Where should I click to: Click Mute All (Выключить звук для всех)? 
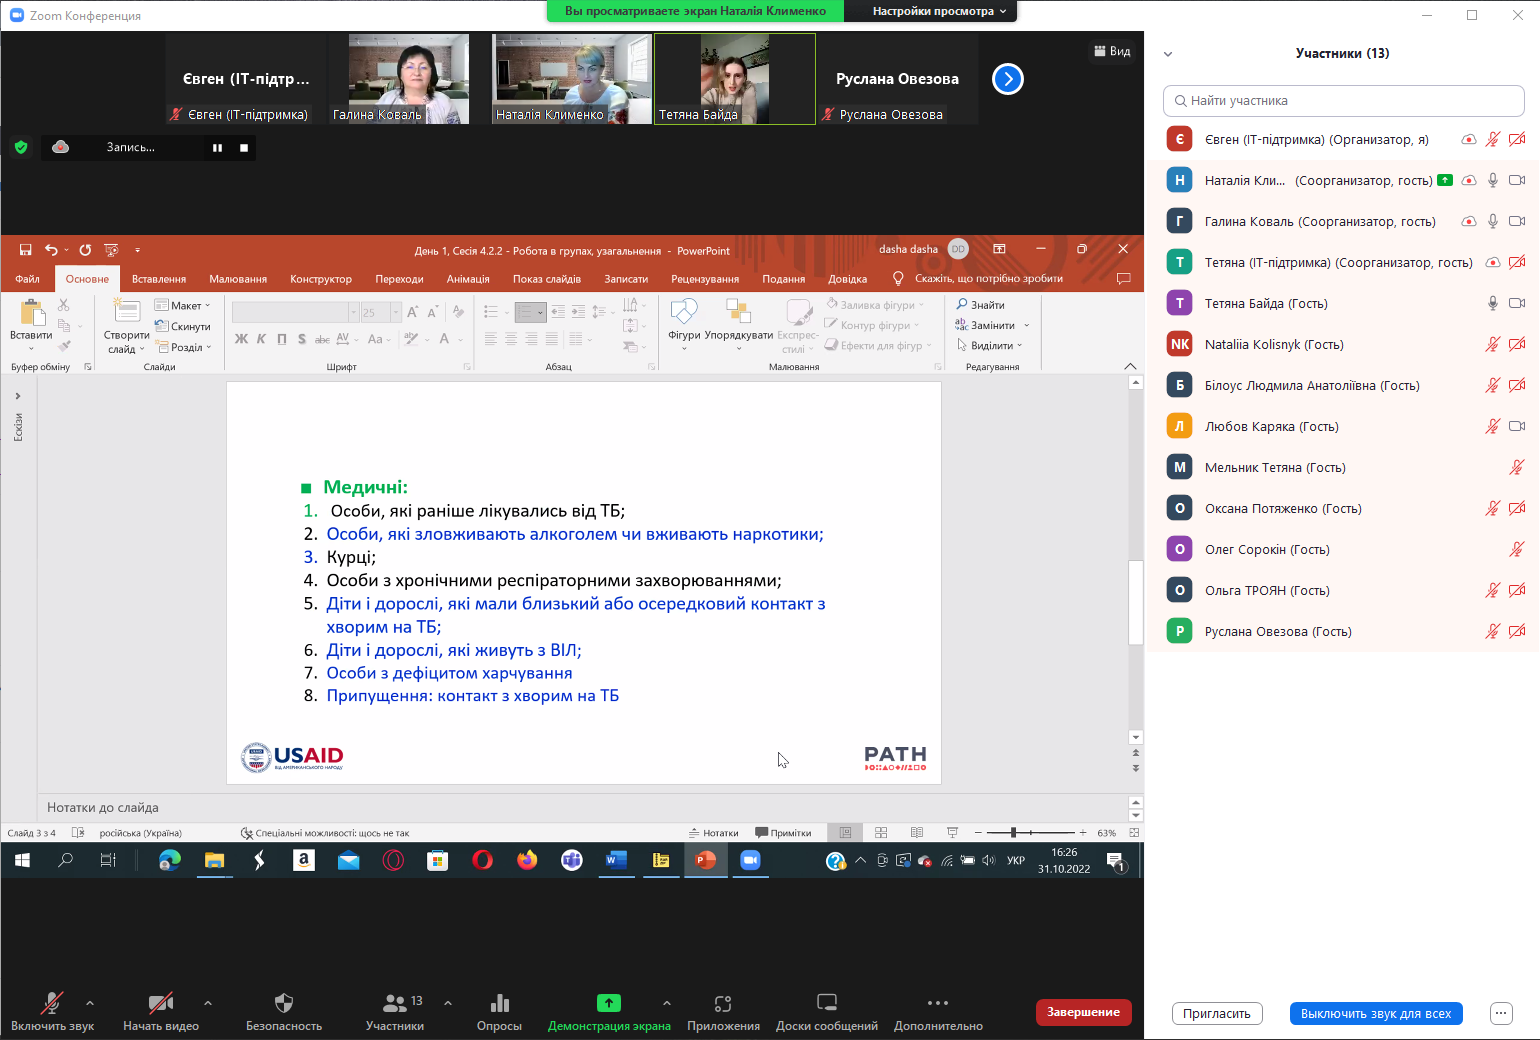coord(1375,1014)
